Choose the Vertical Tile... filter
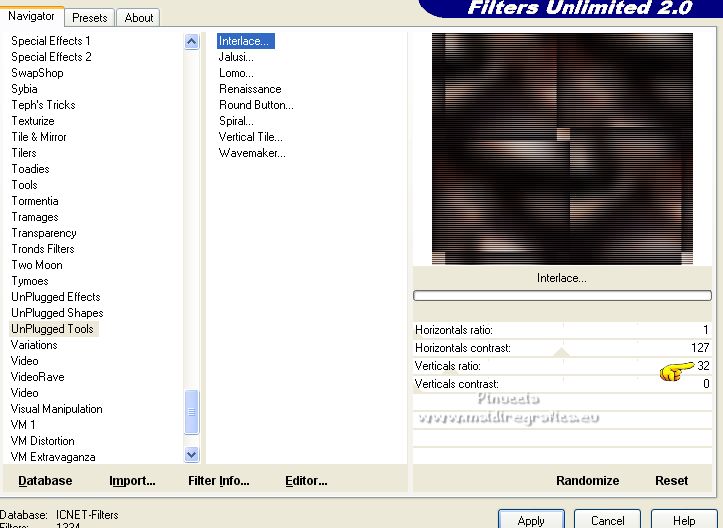723x528 pixels. coord(250,137)
